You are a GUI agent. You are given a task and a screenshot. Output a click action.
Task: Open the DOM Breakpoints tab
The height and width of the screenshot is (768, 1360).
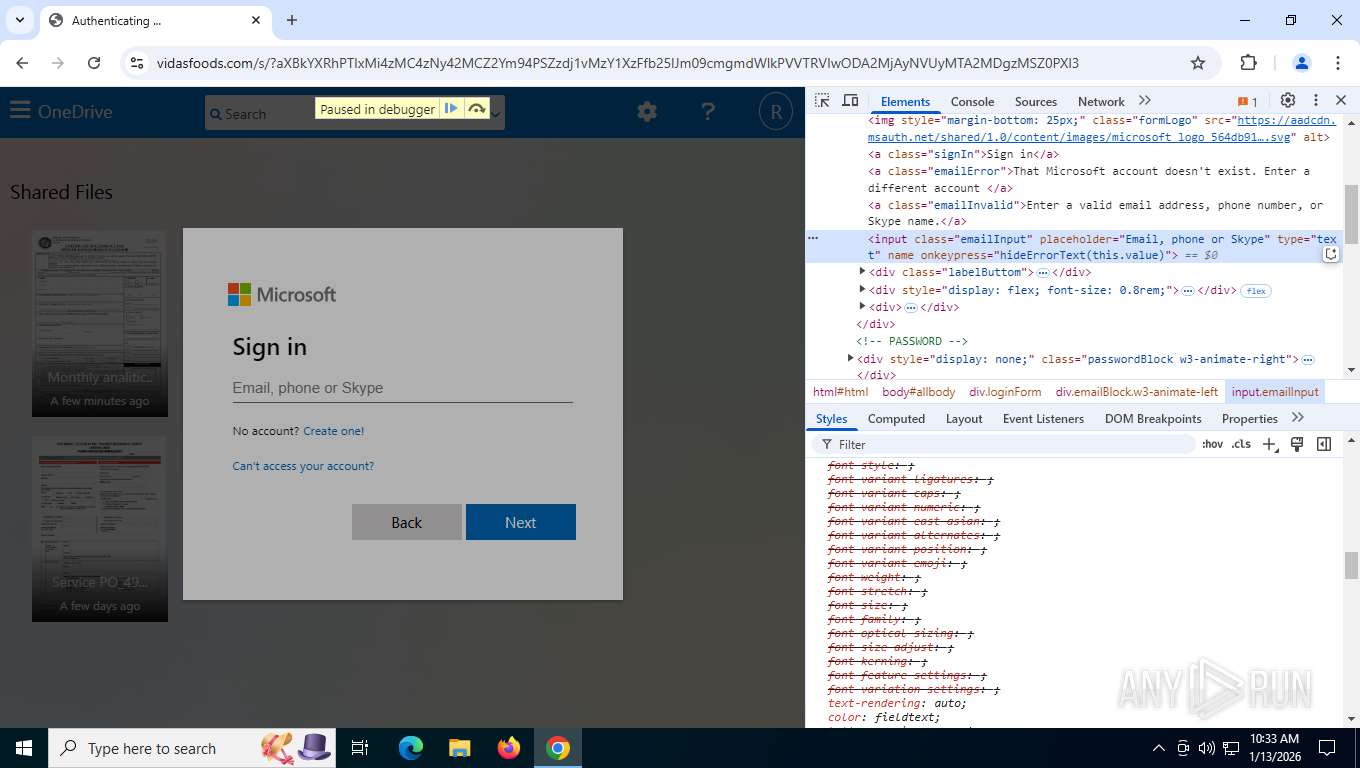1153,419
